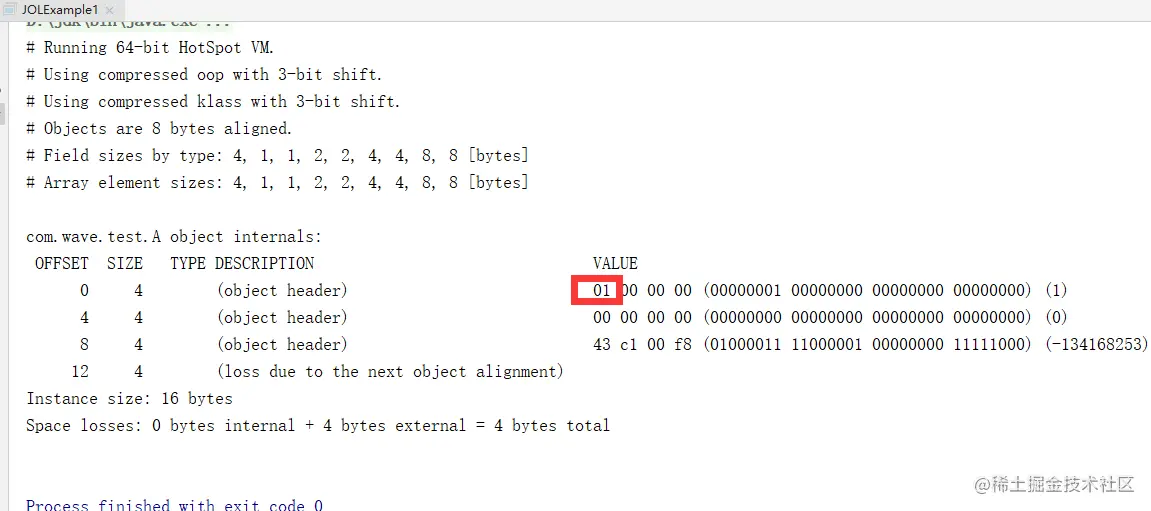Screen dimensions: 1151x511
Task: Click the decimal value "(0)" in the offset 4 row
Action: coord(1056,318)
